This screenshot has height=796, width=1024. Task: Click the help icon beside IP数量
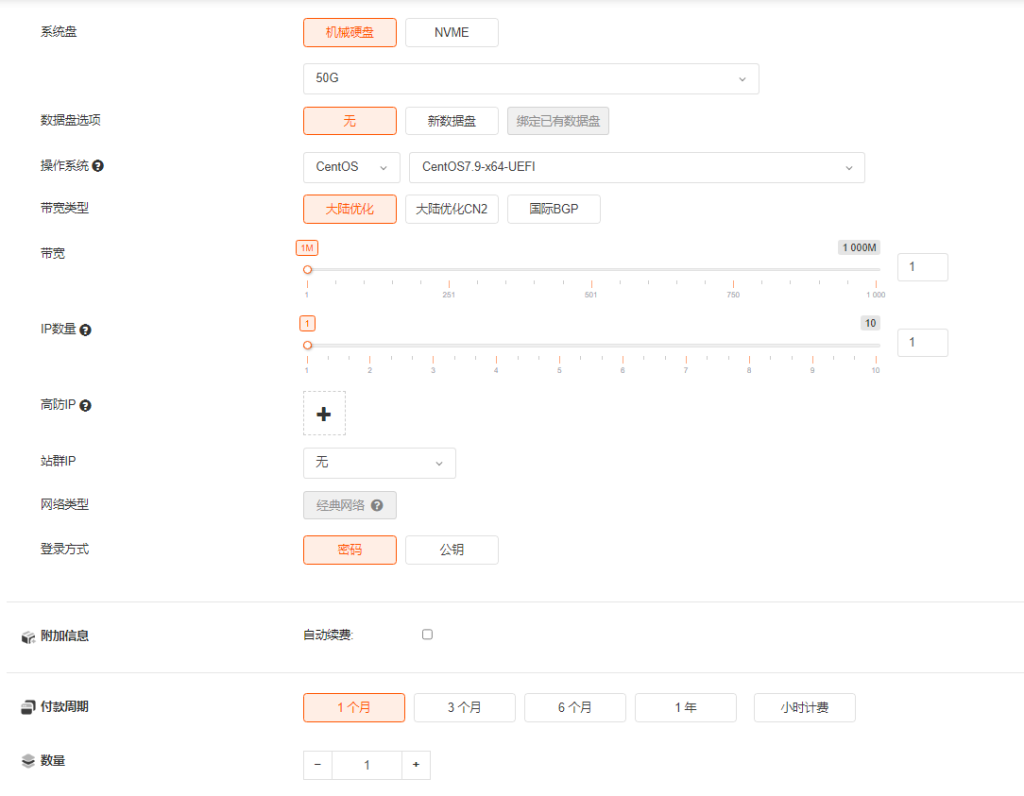(x=85, y=329)
